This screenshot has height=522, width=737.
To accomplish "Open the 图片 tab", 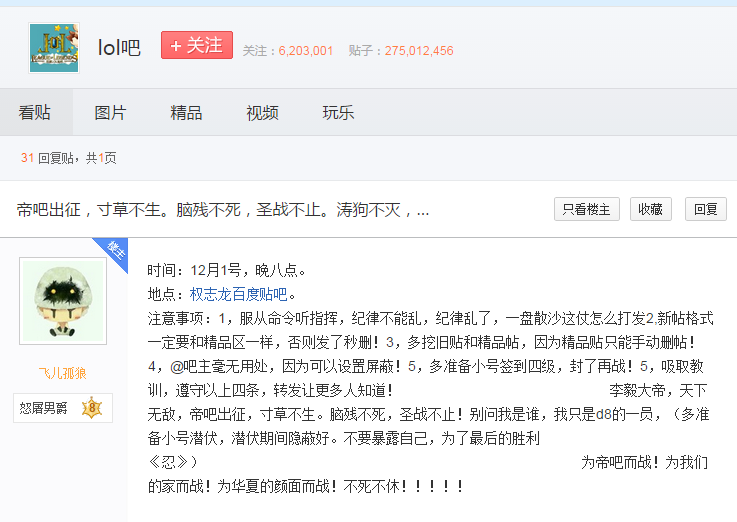I will tap(110, 113).
